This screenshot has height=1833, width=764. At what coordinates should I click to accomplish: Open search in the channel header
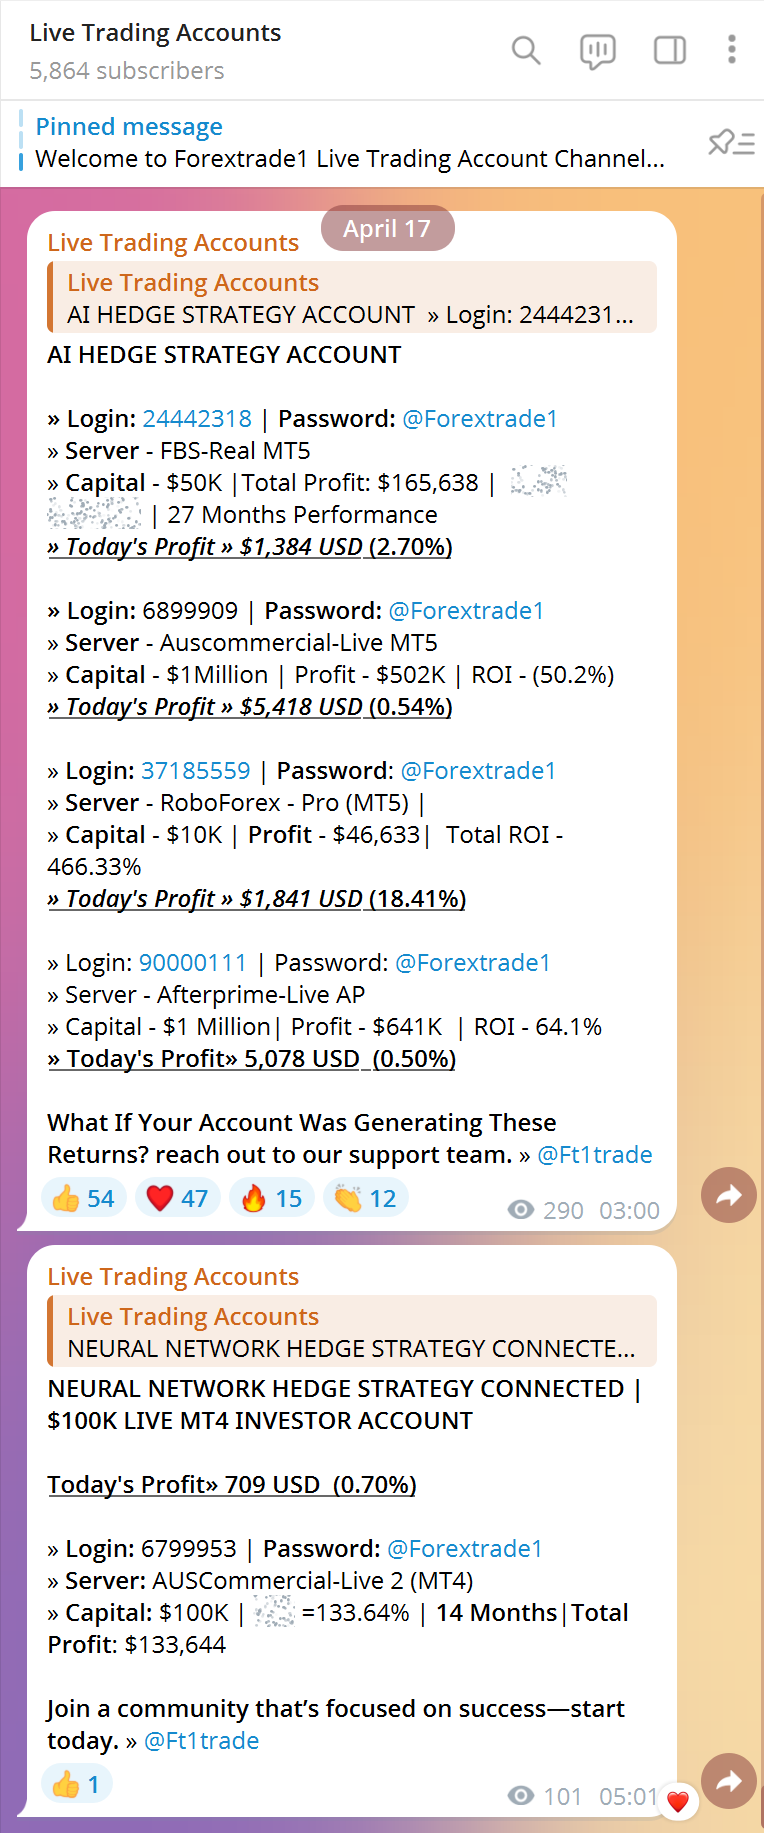tap(526, 50)
